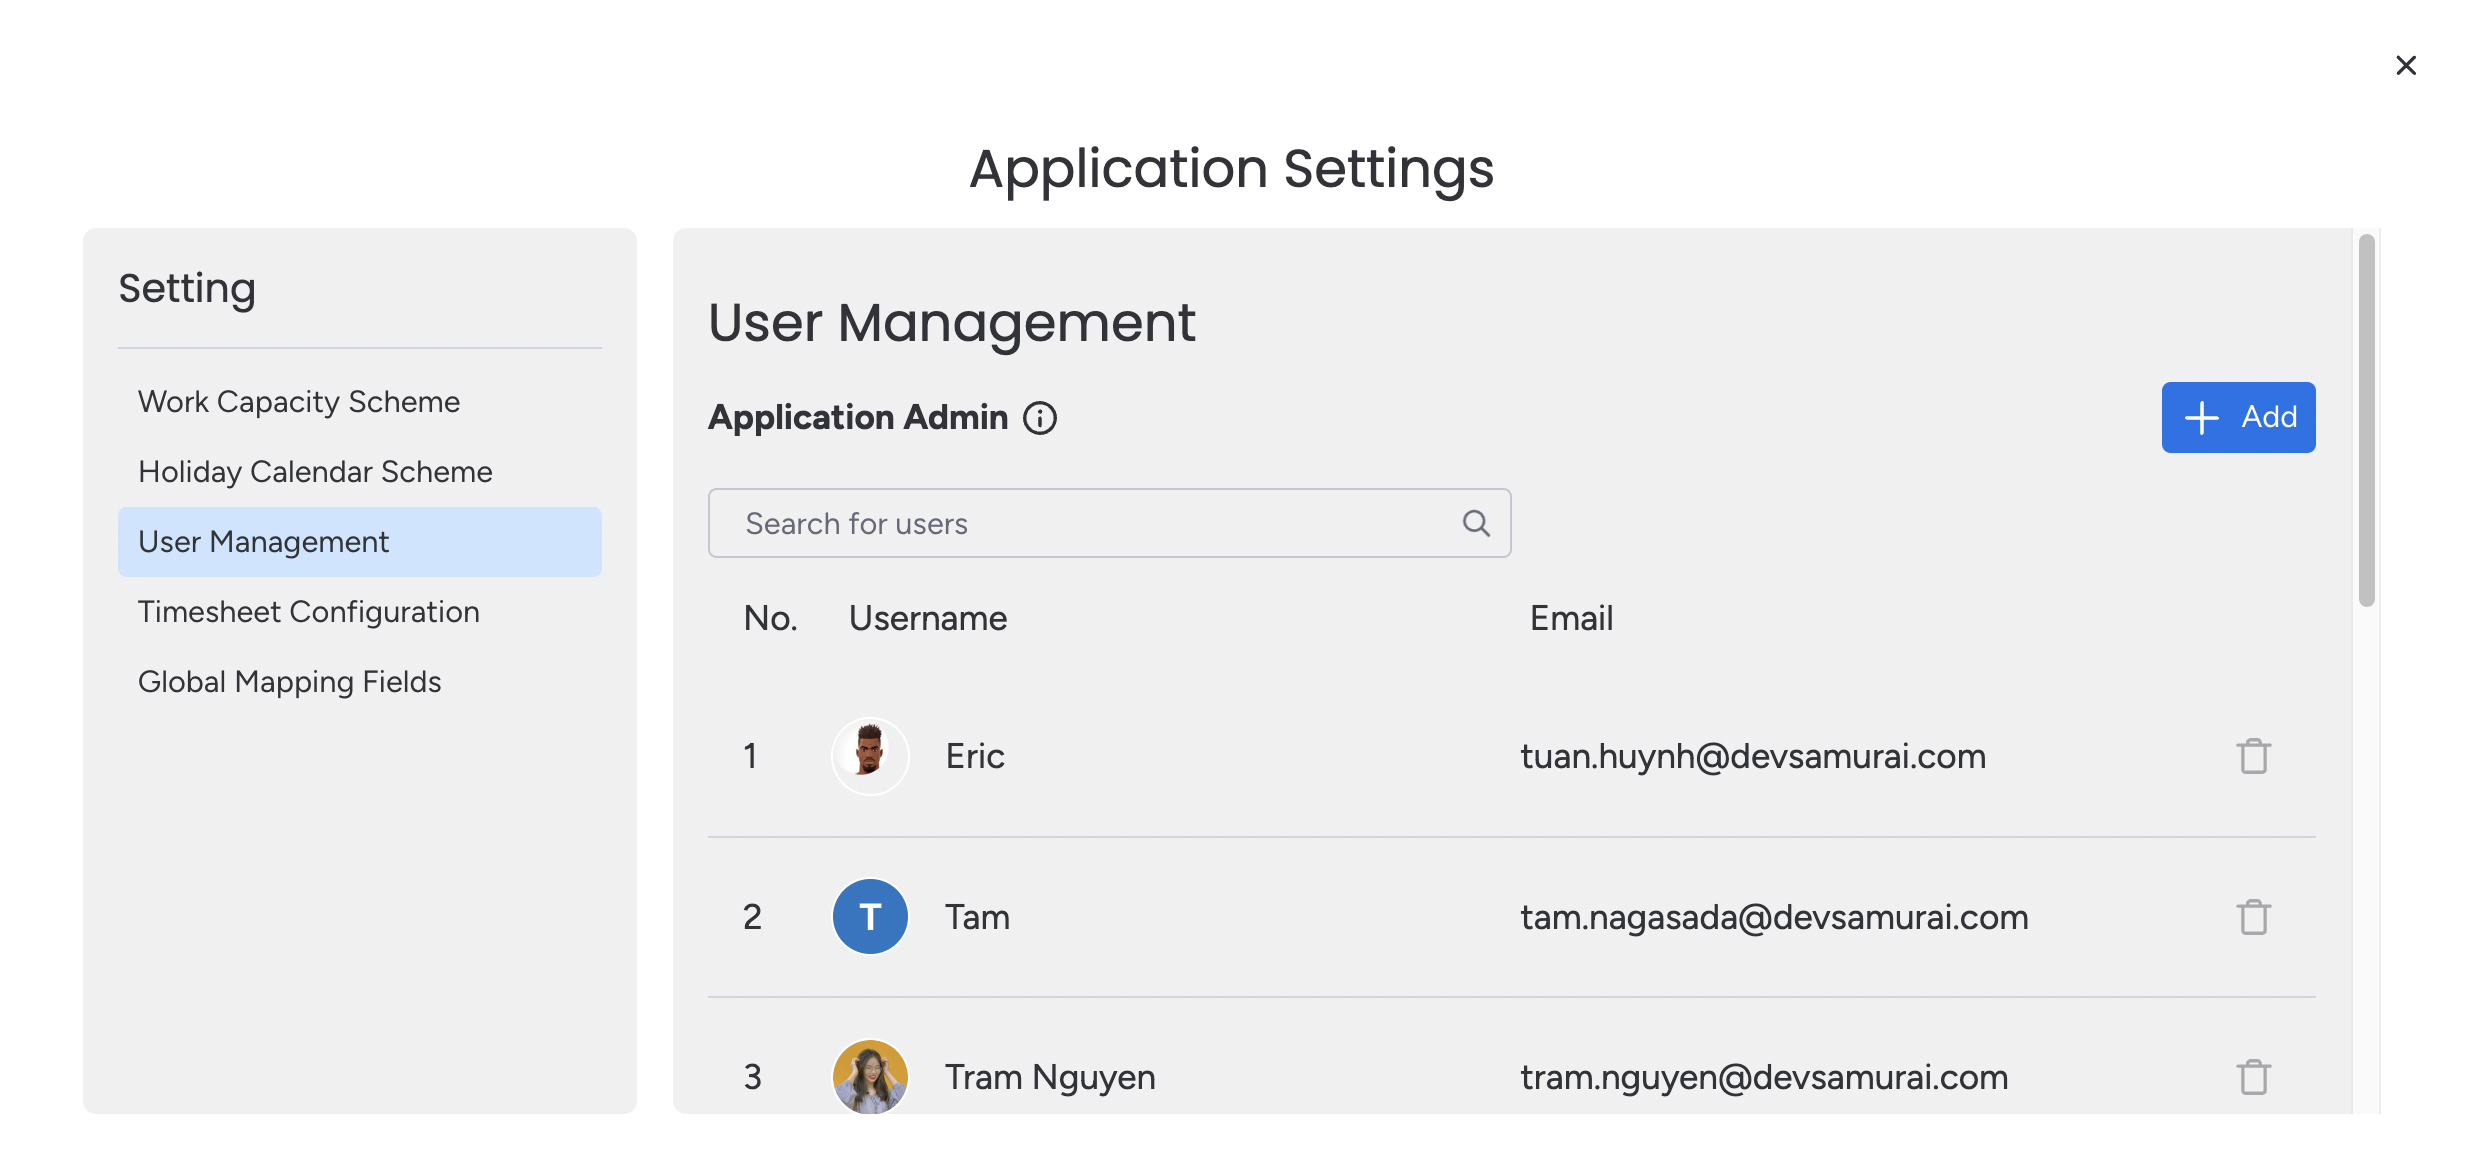
Task: Select Work Capacity Scheme setting
Action: point(299,401)
